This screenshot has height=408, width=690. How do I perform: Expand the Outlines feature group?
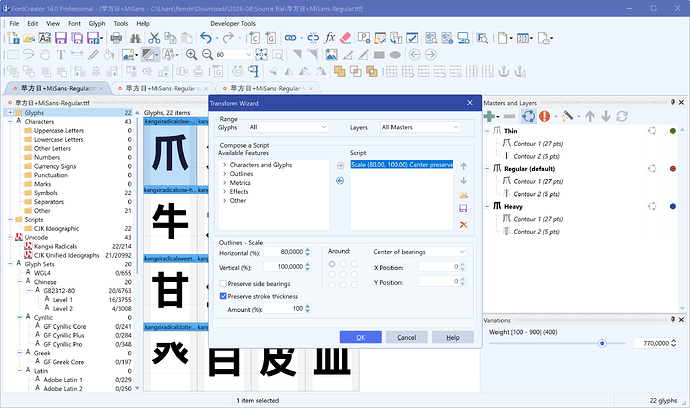[x=224, y=174]
